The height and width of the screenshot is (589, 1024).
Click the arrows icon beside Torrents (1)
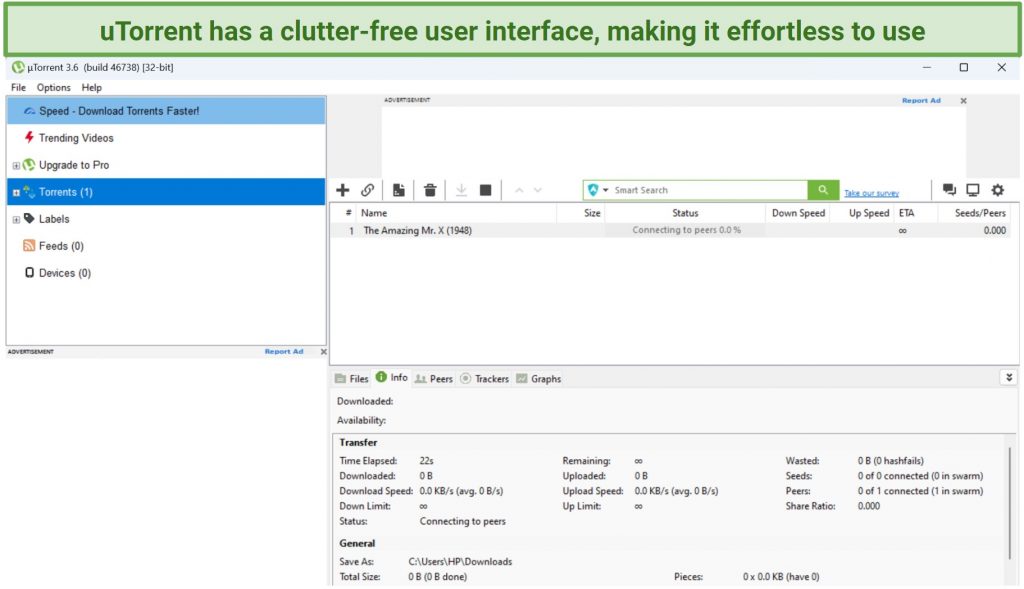[x=29, y=191]
